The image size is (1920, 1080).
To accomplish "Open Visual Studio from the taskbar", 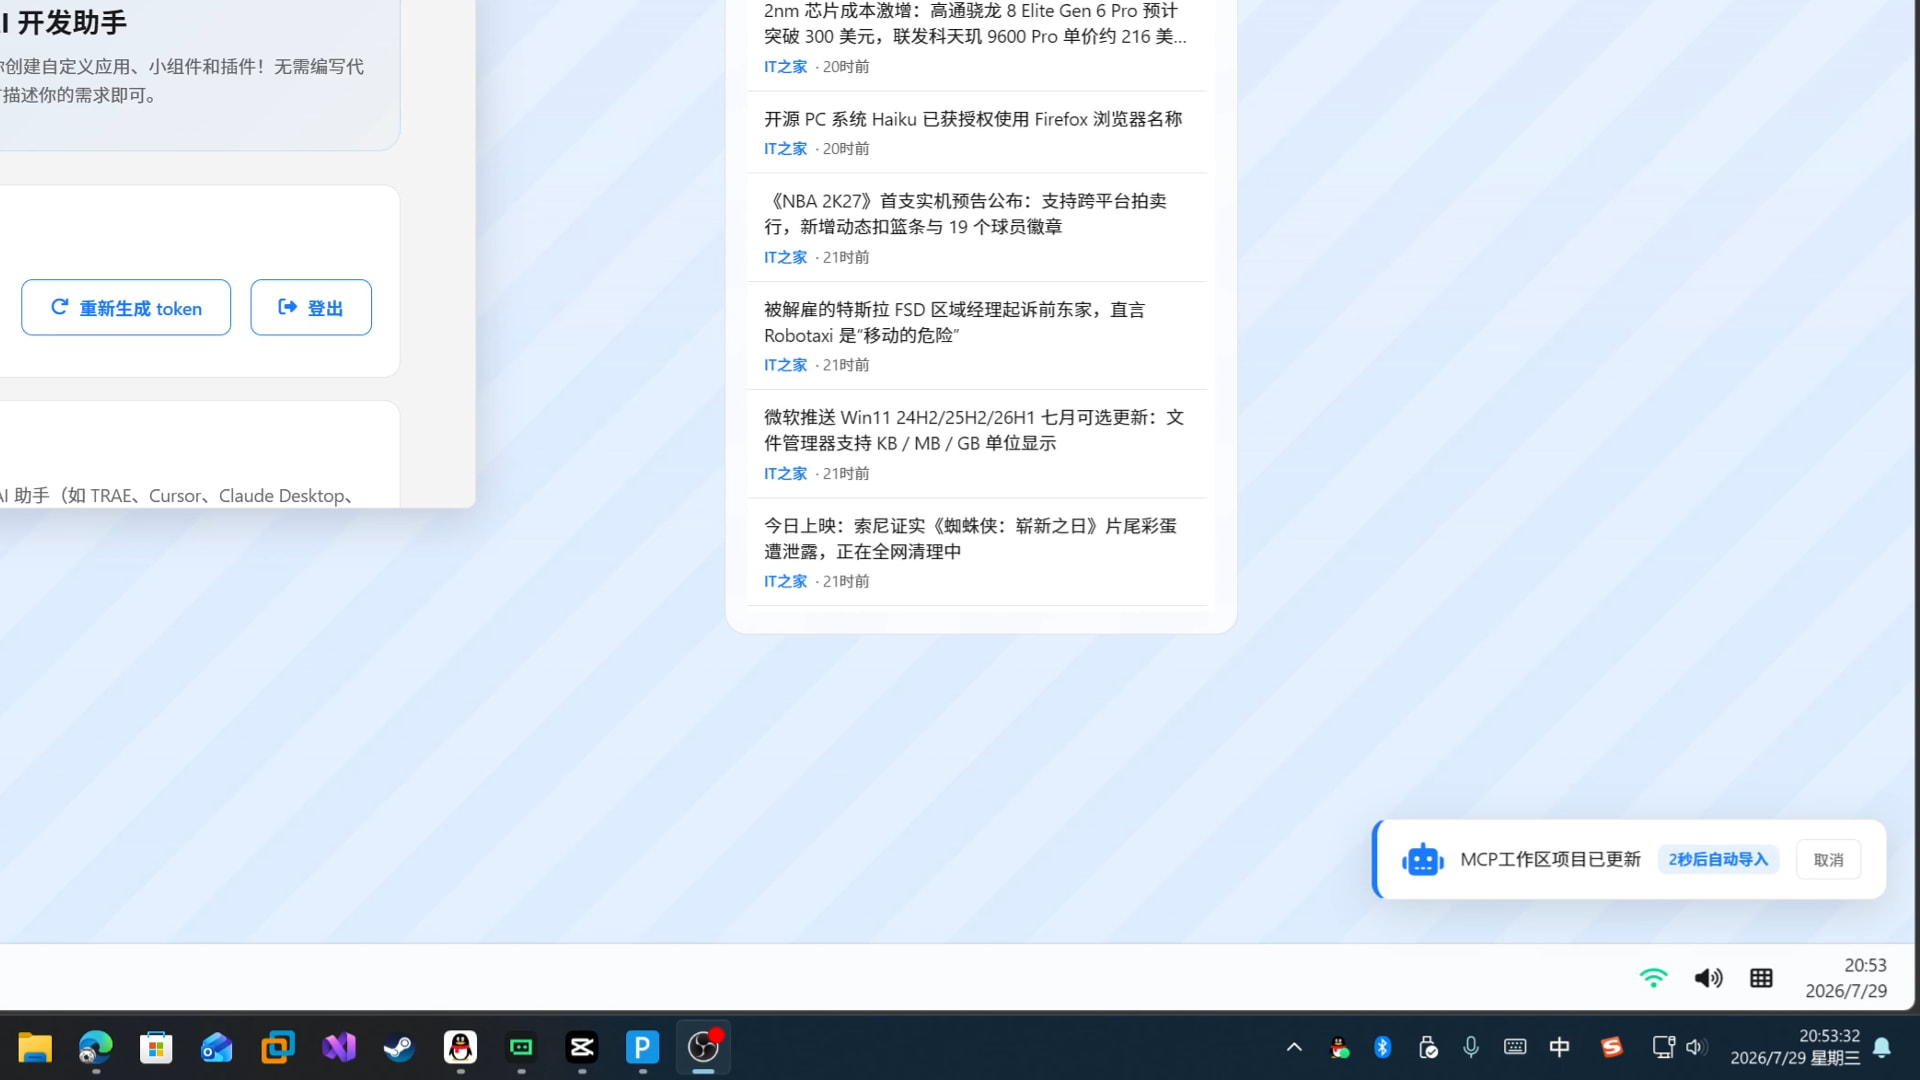I will 339,1048.
